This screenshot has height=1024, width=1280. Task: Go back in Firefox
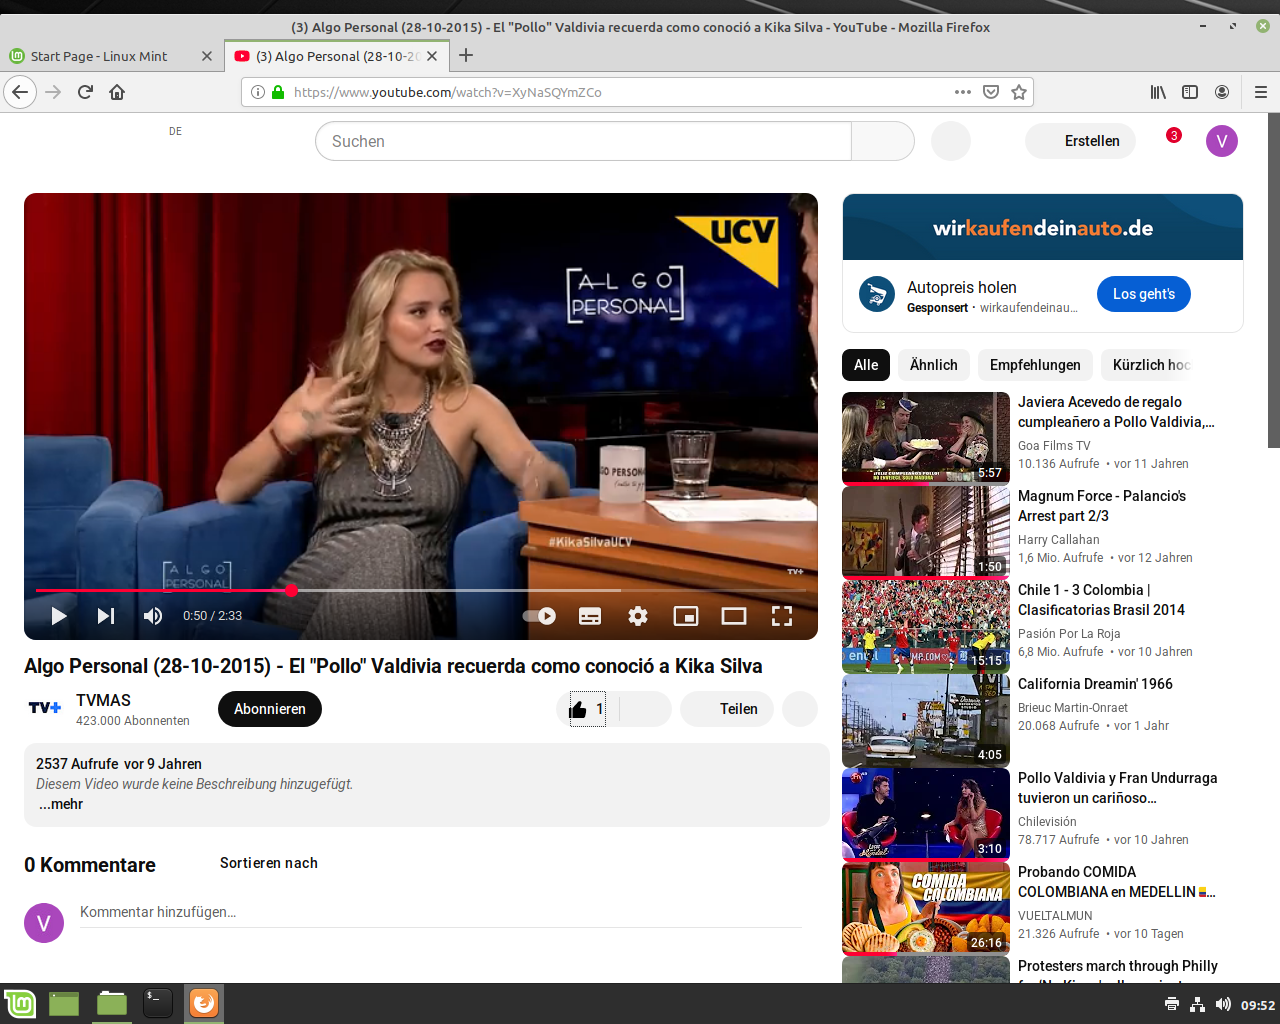click(20, 92)
